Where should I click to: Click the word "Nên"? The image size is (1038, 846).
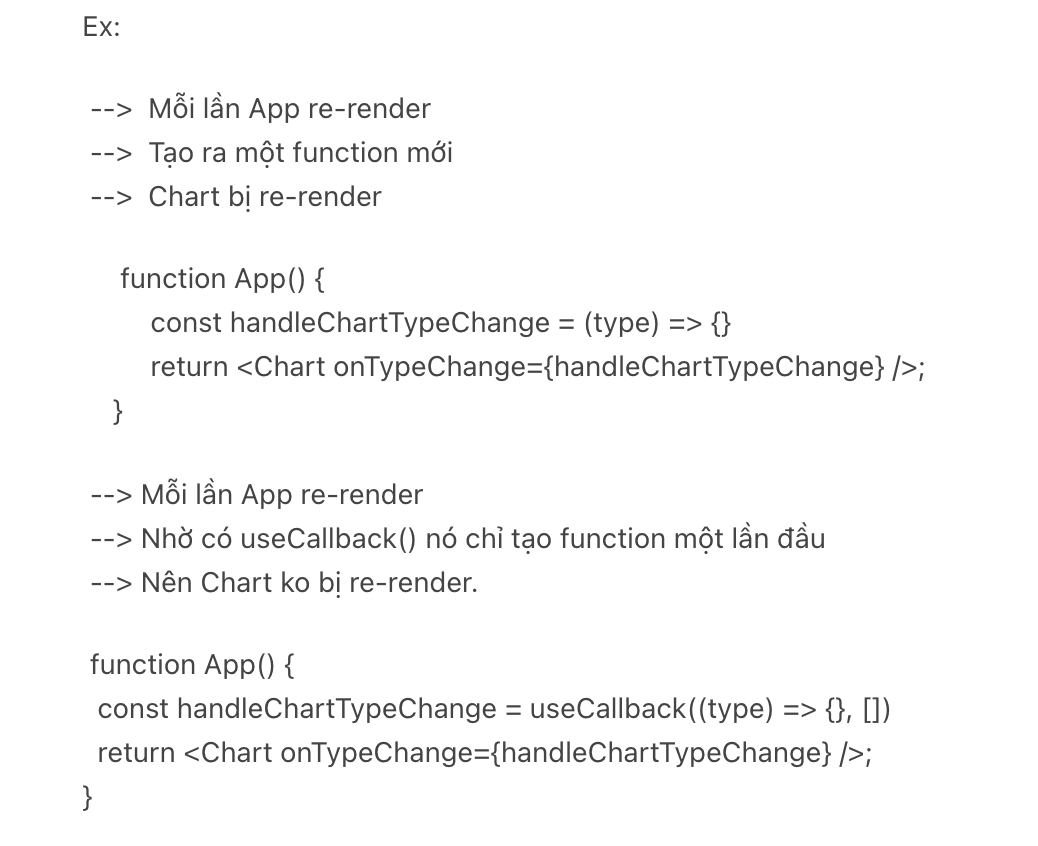(x=166, y=583)
